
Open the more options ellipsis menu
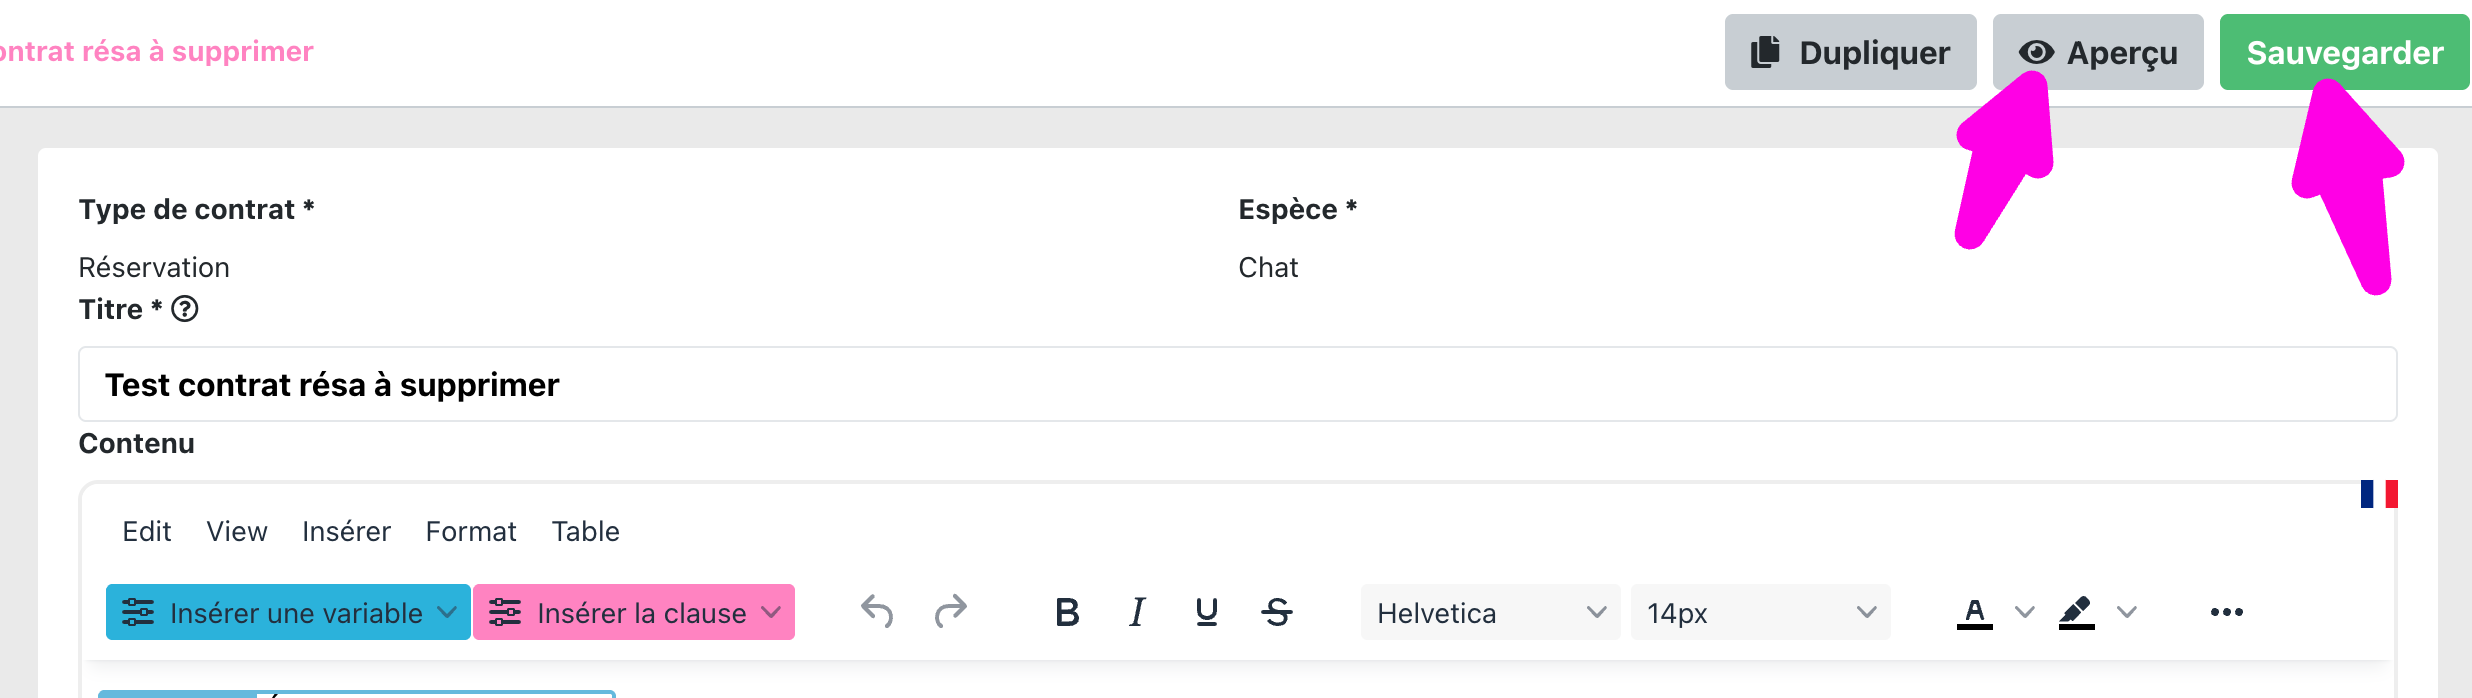click(2227, 612)
